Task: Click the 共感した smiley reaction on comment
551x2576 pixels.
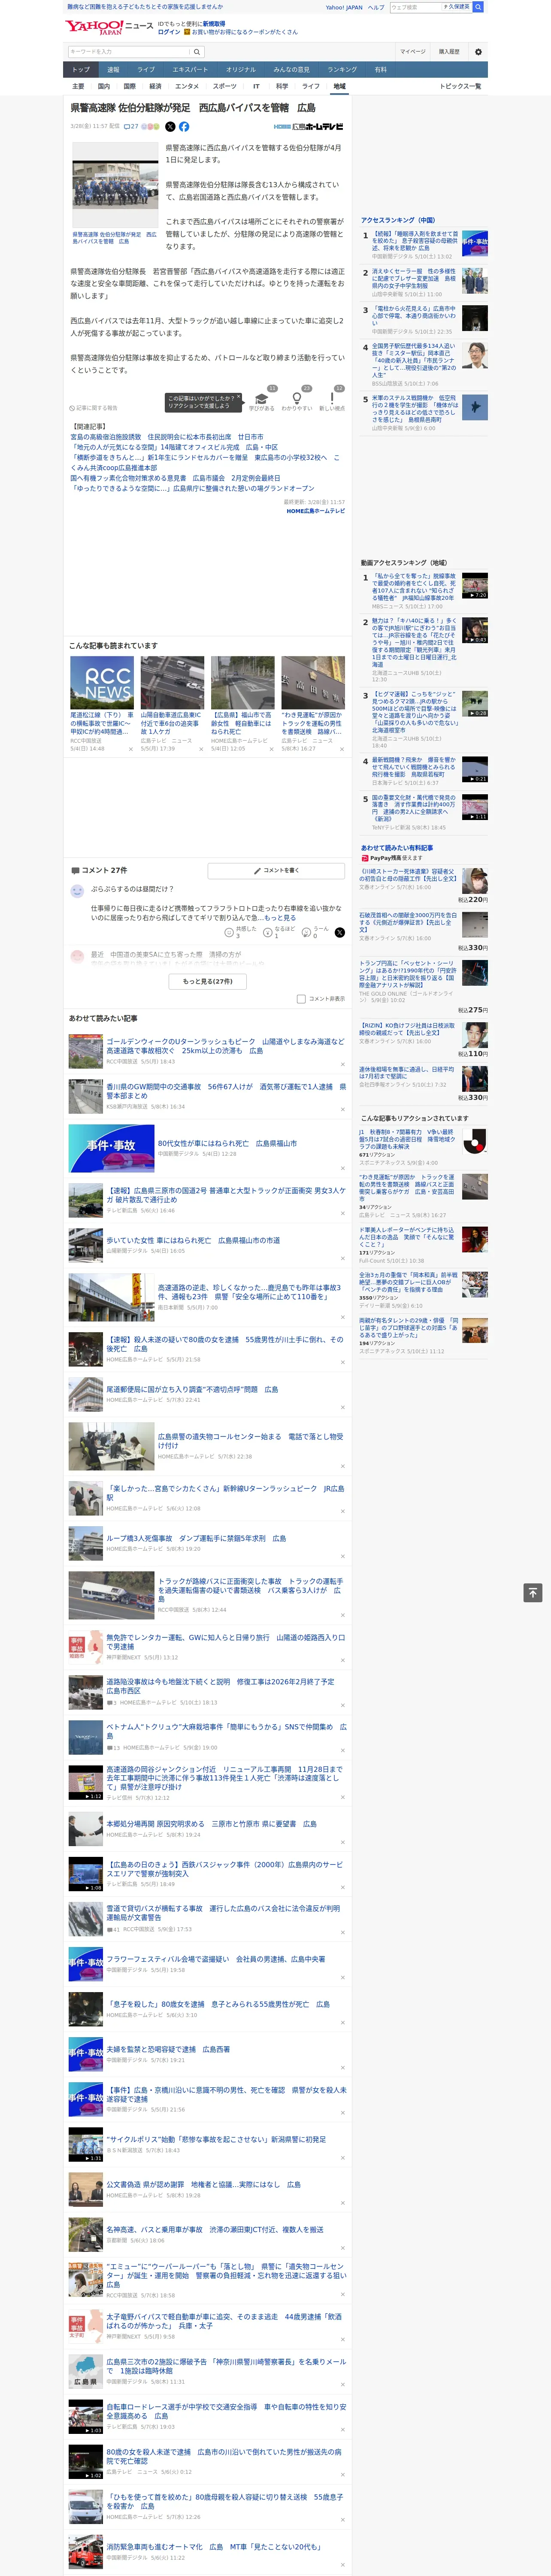Action: [x=241, y=932]
